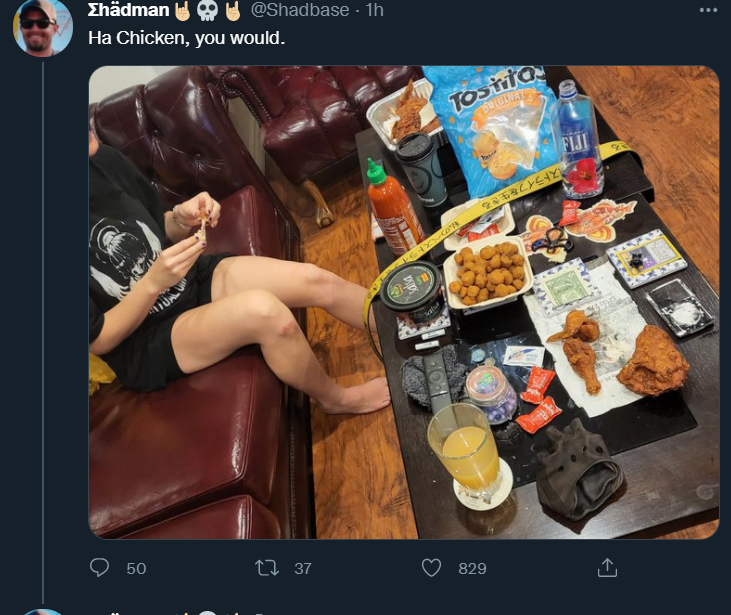Click the first rock-hand emoji after Shadman
Screen dimensions: 731x615
(x=183, y=11)
